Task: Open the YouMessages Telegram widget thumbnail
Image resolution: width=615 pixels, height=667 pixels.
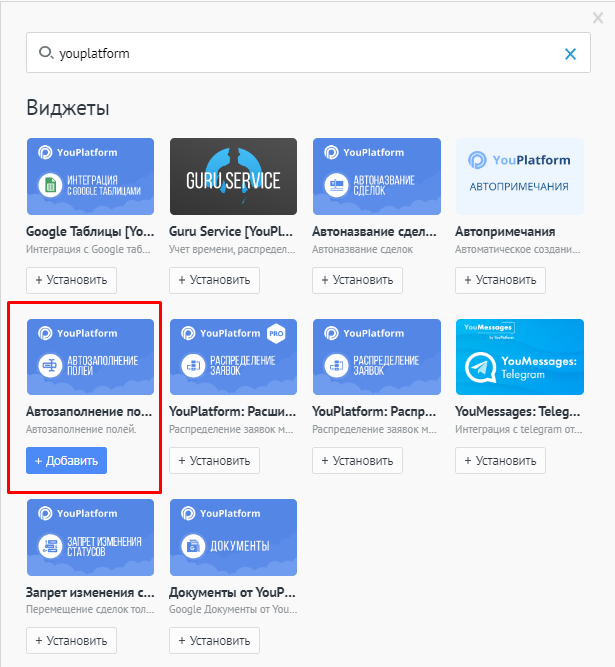Action: [520, 357]
